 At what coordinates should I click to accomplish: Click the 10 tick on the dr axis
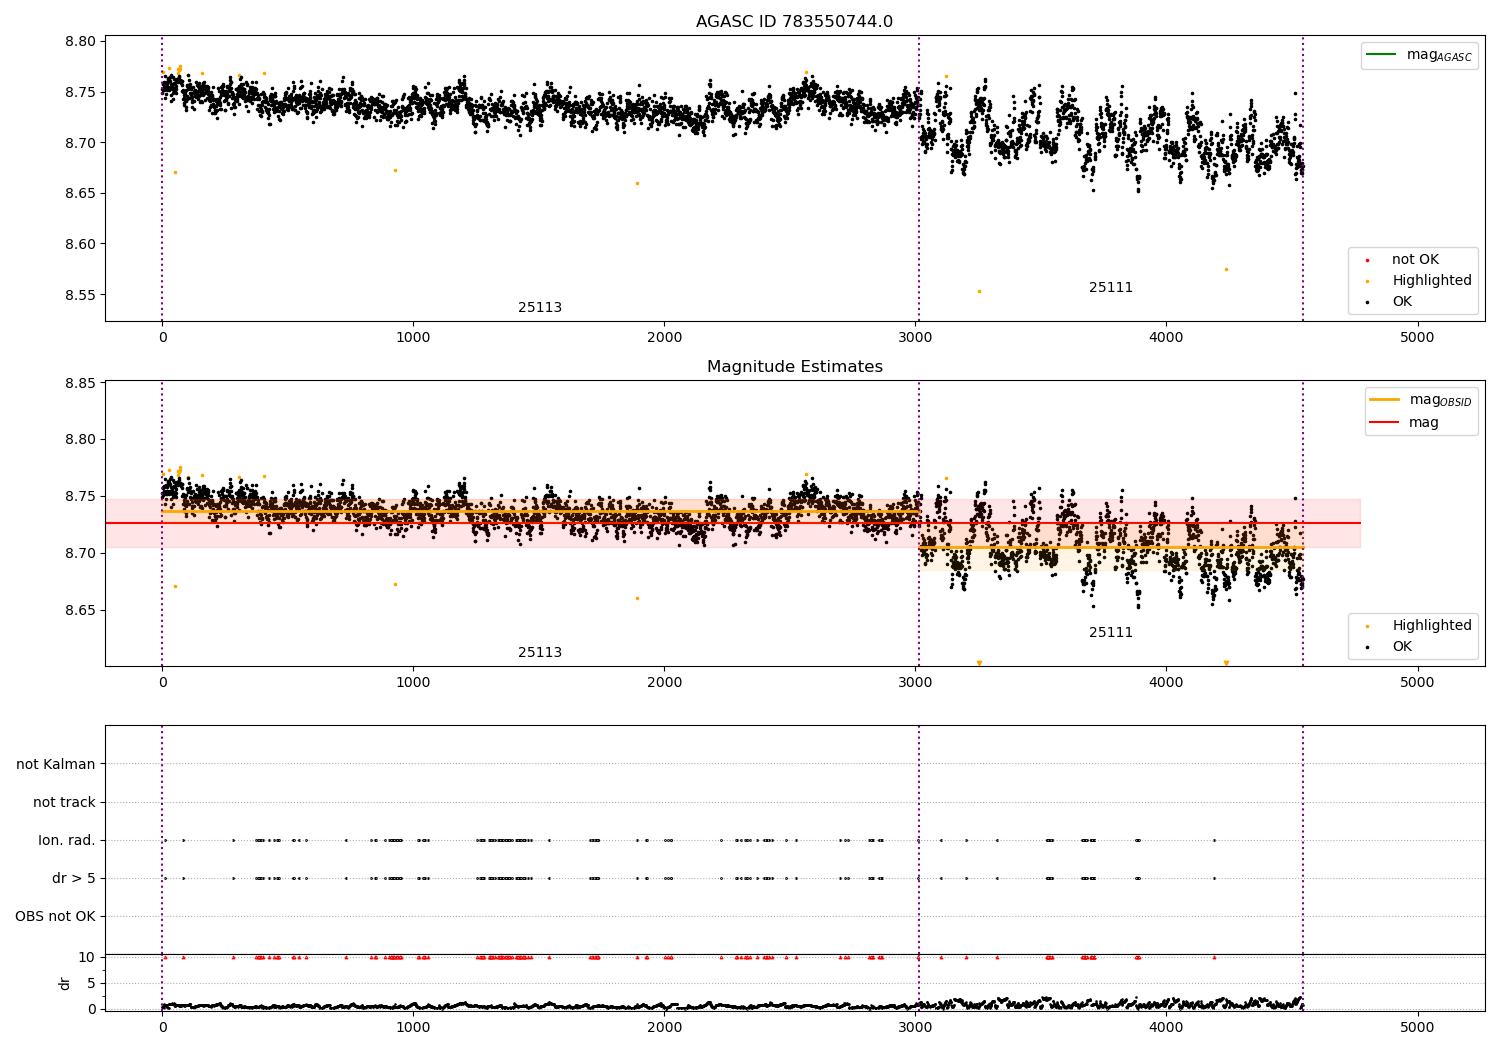(87, 957)
